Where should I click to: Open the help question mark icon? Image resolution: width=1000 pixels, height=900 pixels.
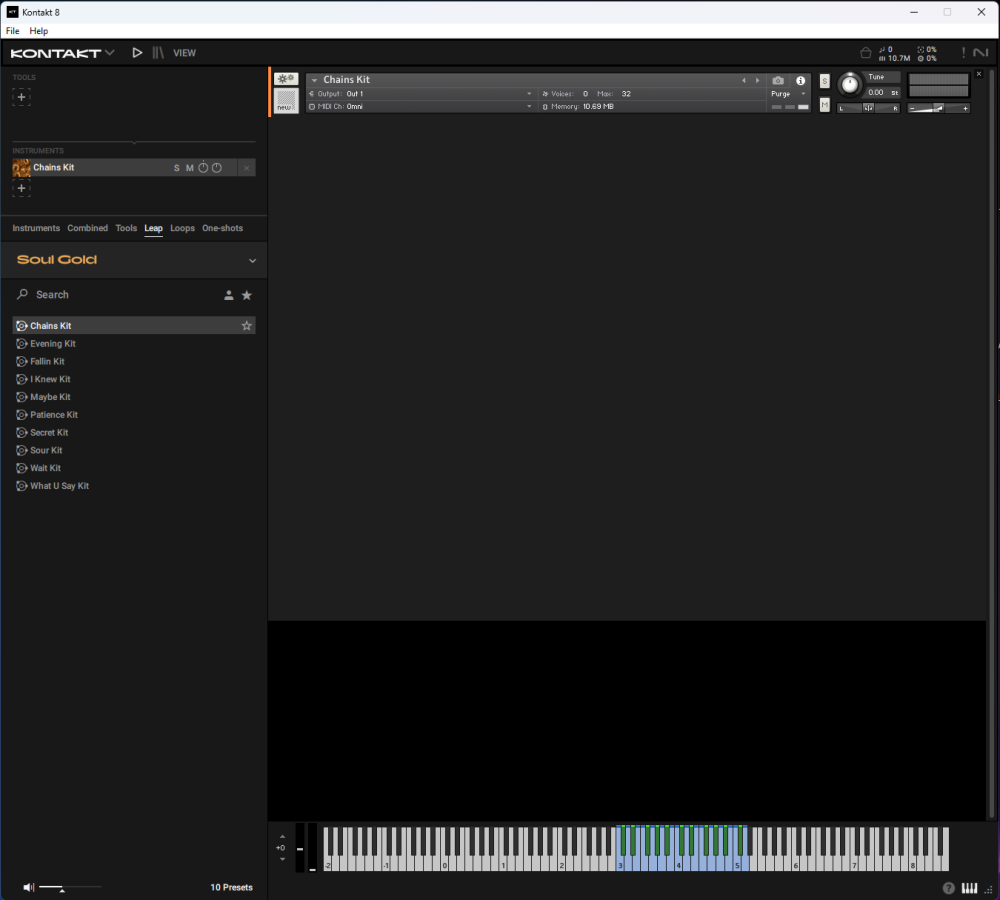click(949, 888)
